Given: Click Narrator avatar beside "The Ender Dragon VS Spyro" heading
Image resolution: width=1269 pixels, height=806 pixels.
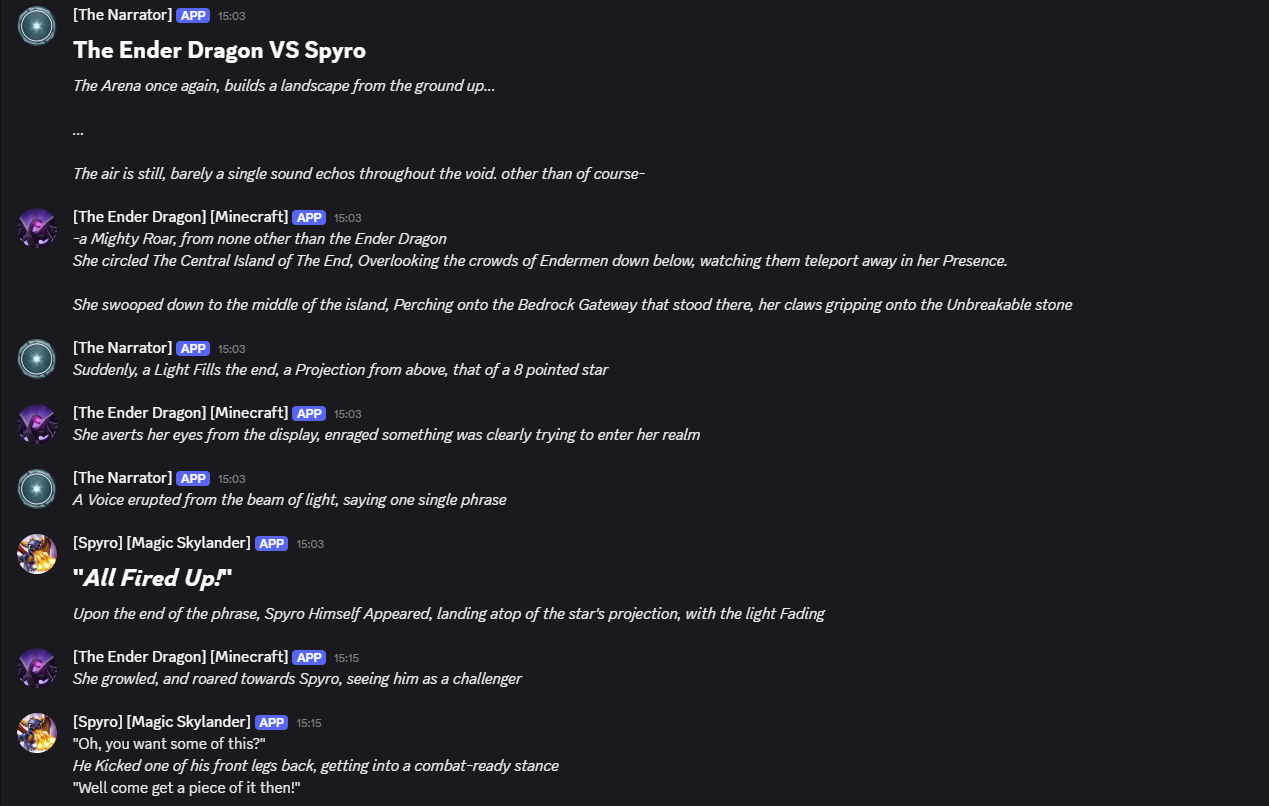Looking at the screenshot, I should coord(37,25).
